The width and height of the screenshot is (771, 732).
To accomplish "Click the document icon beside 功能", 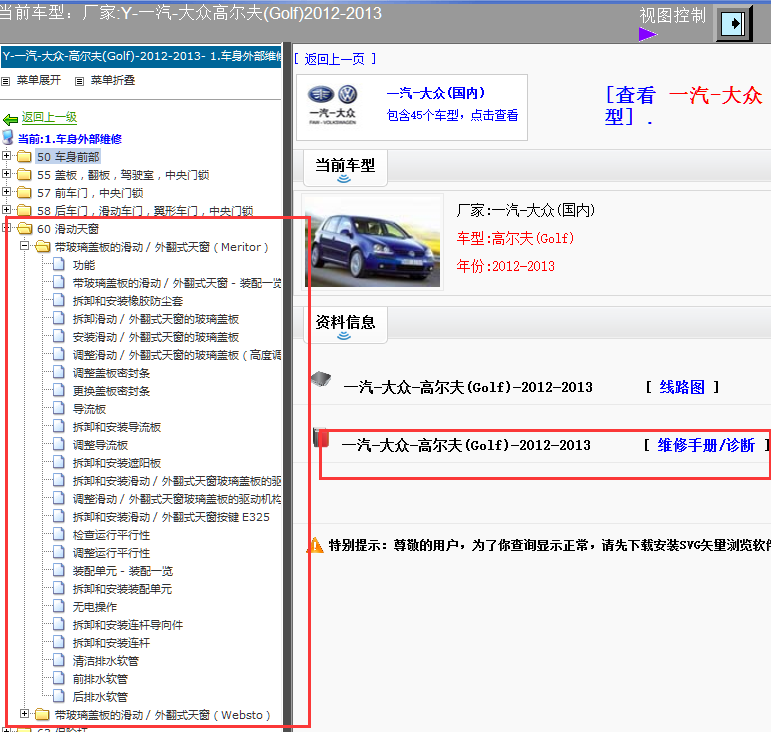I will (x=59, y=264).
